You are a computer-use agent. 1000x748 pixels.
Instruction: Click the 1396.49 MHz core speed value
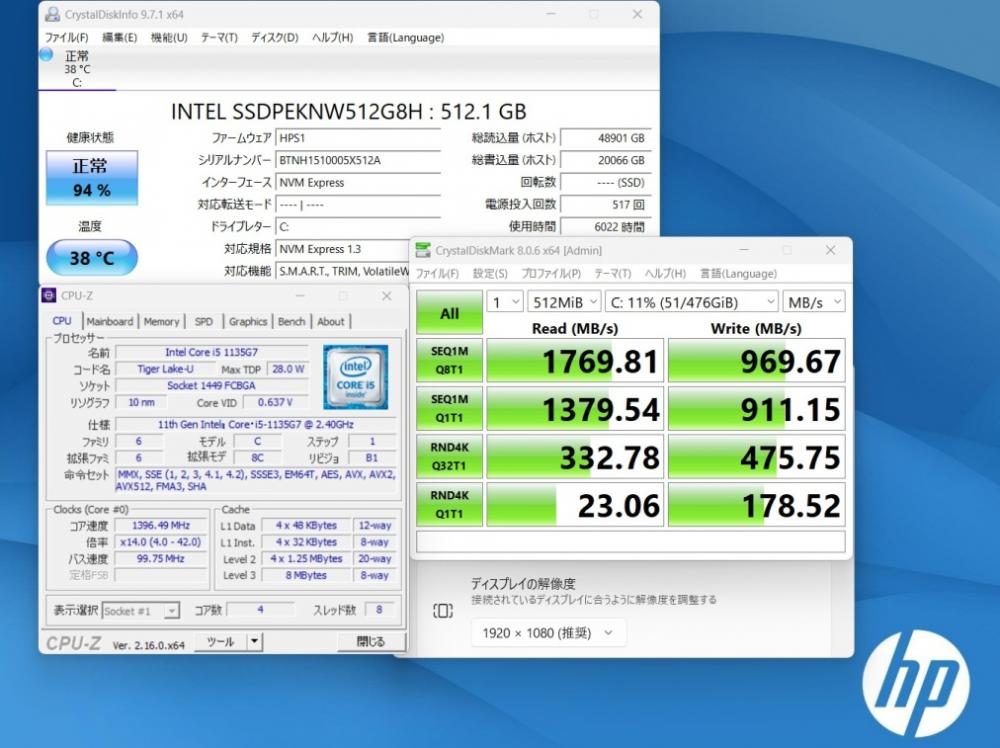click(x=161, y=525)
